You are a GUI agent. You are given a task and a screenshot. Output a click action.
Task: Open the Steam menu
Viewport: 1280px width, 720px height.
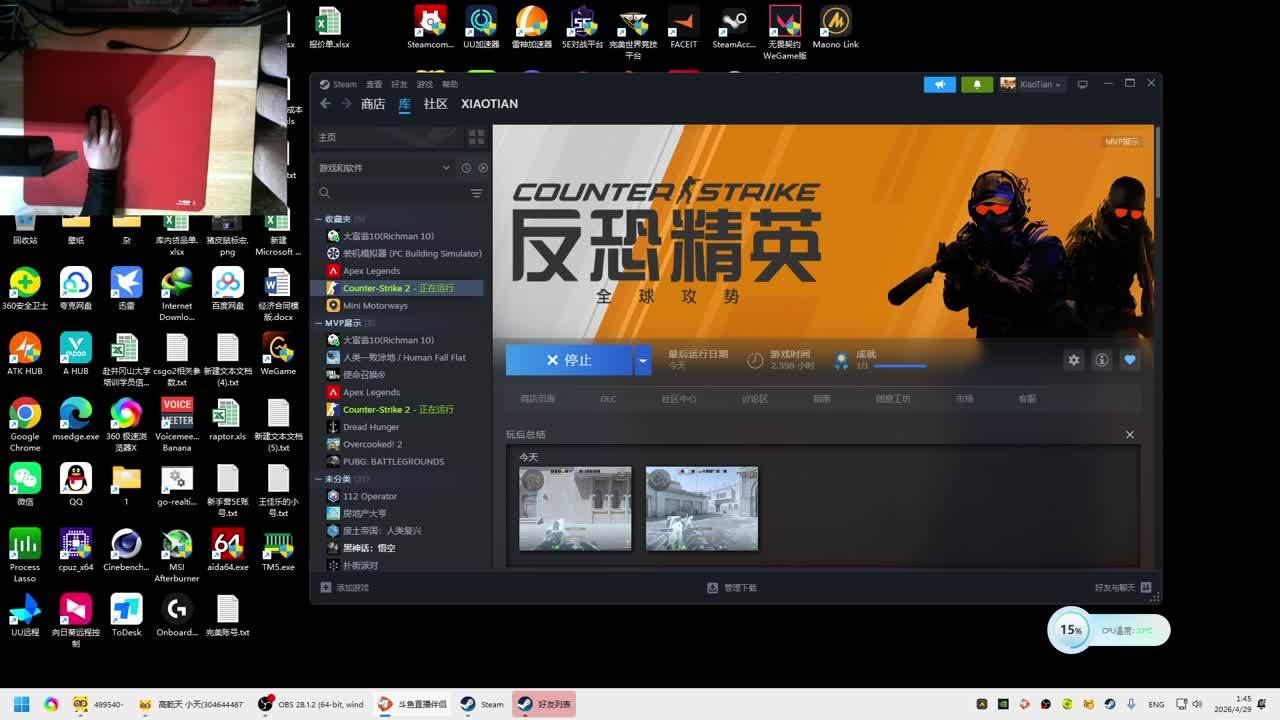(x=339, y=84)
